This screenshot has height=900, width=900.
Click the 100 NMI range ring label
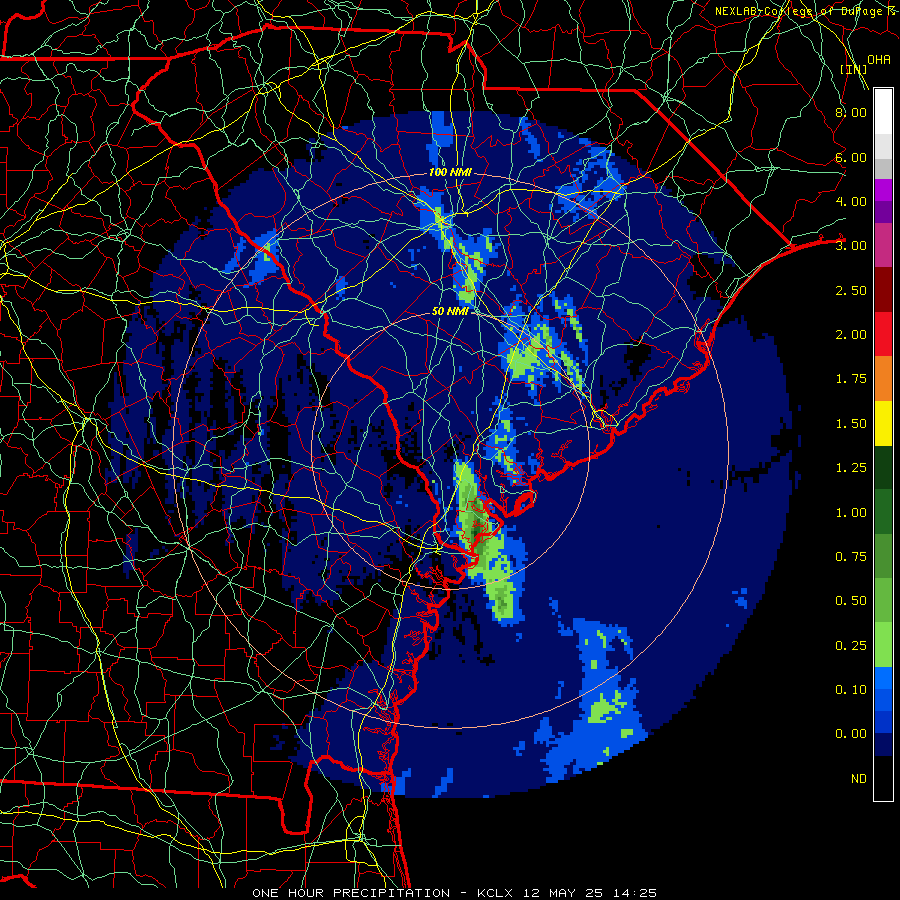pos(450,172)
